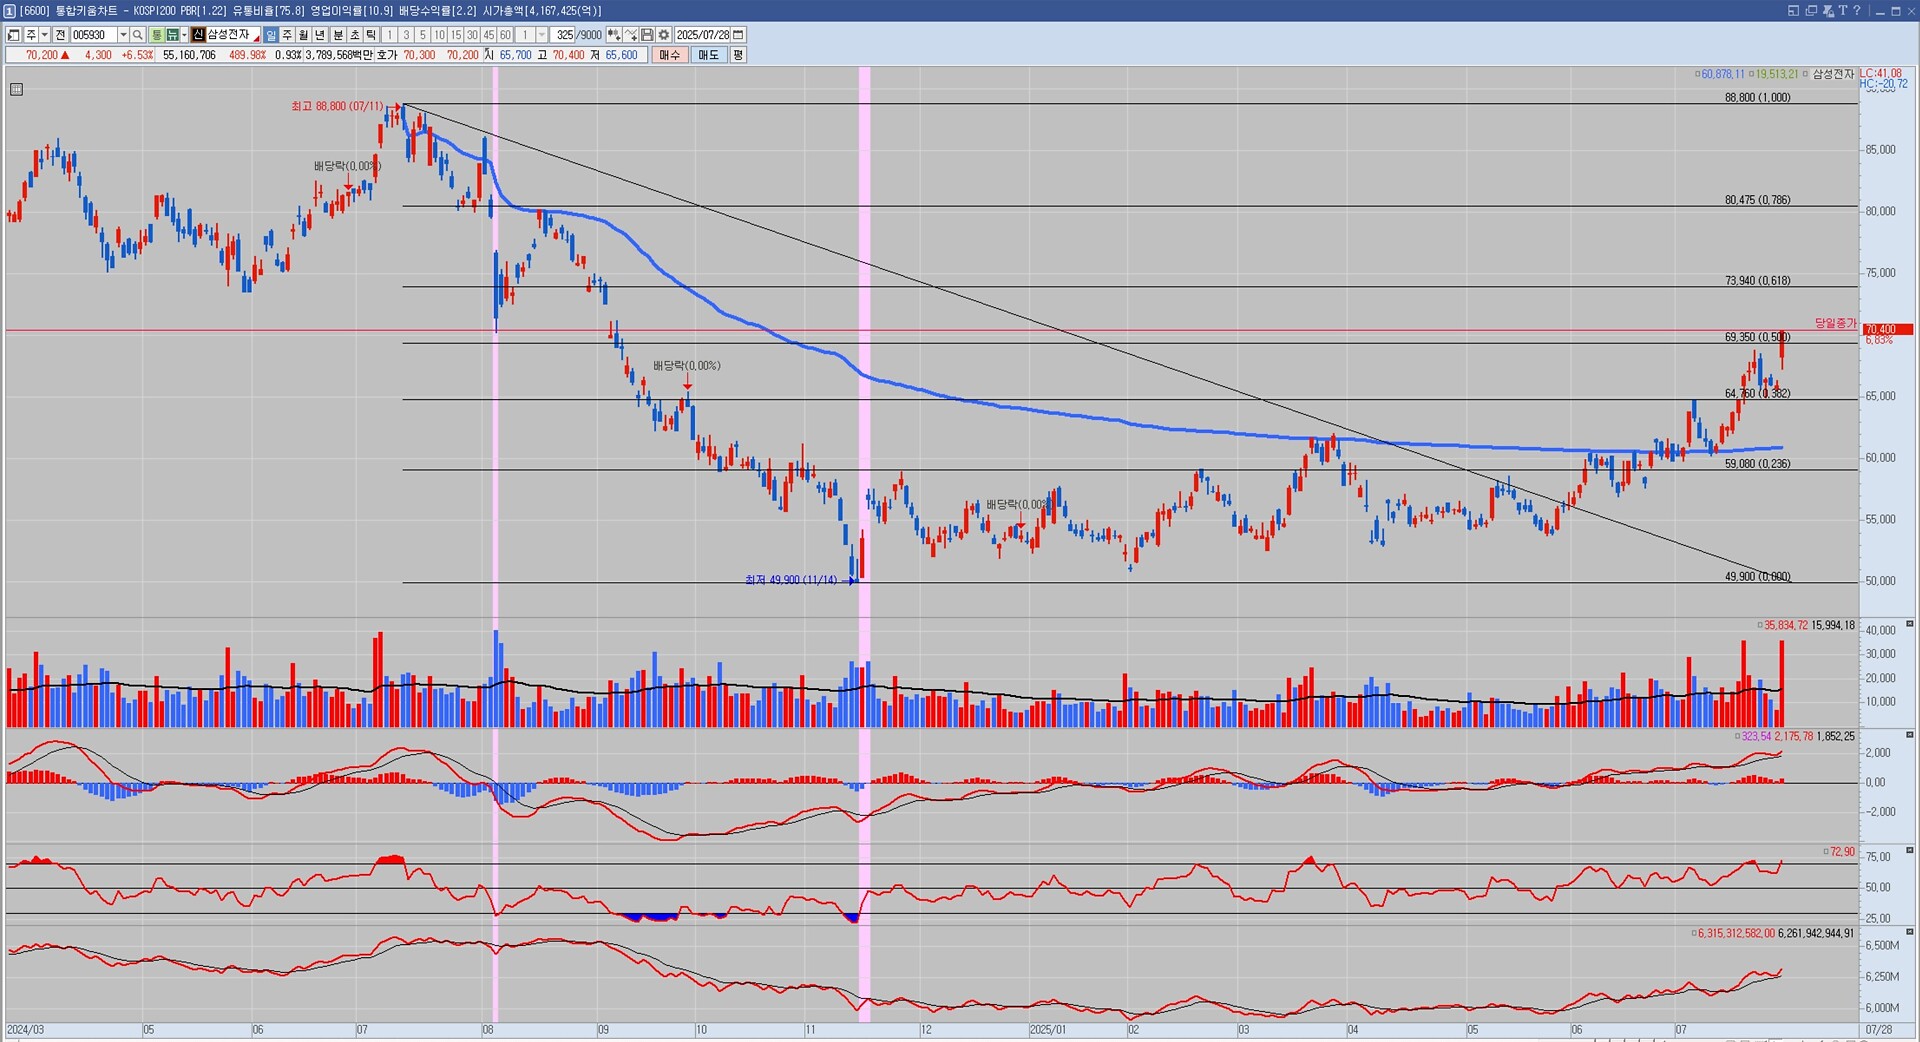Open the 주 market type dropdown arrow

44,35
